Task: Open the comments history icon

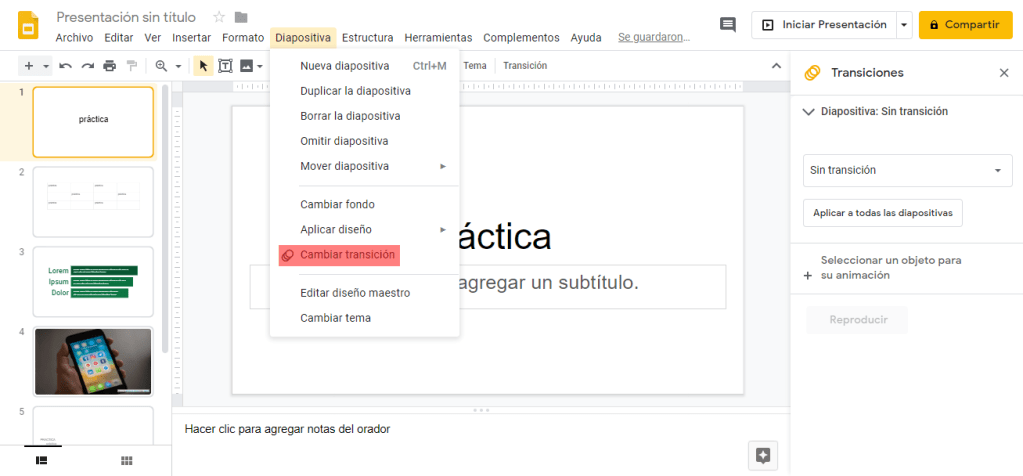Action: [x=728, y=25]
